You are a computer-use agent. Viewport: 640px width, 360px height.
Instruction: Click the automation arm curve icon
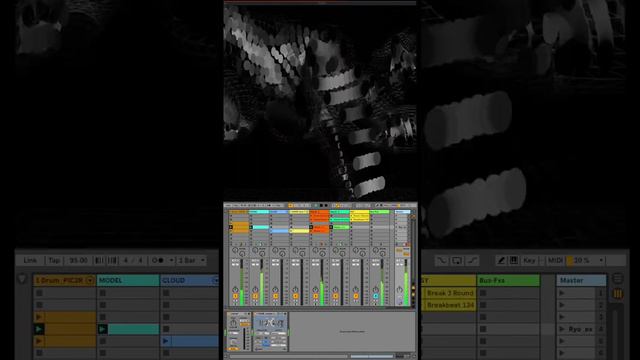click(x=442, y=260)
